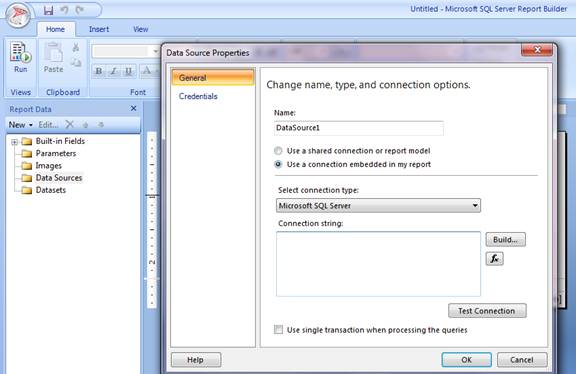Viewport: 576px width, 374px height.
Task: Click the Test Connection button
Action: [x=487, y=311]
